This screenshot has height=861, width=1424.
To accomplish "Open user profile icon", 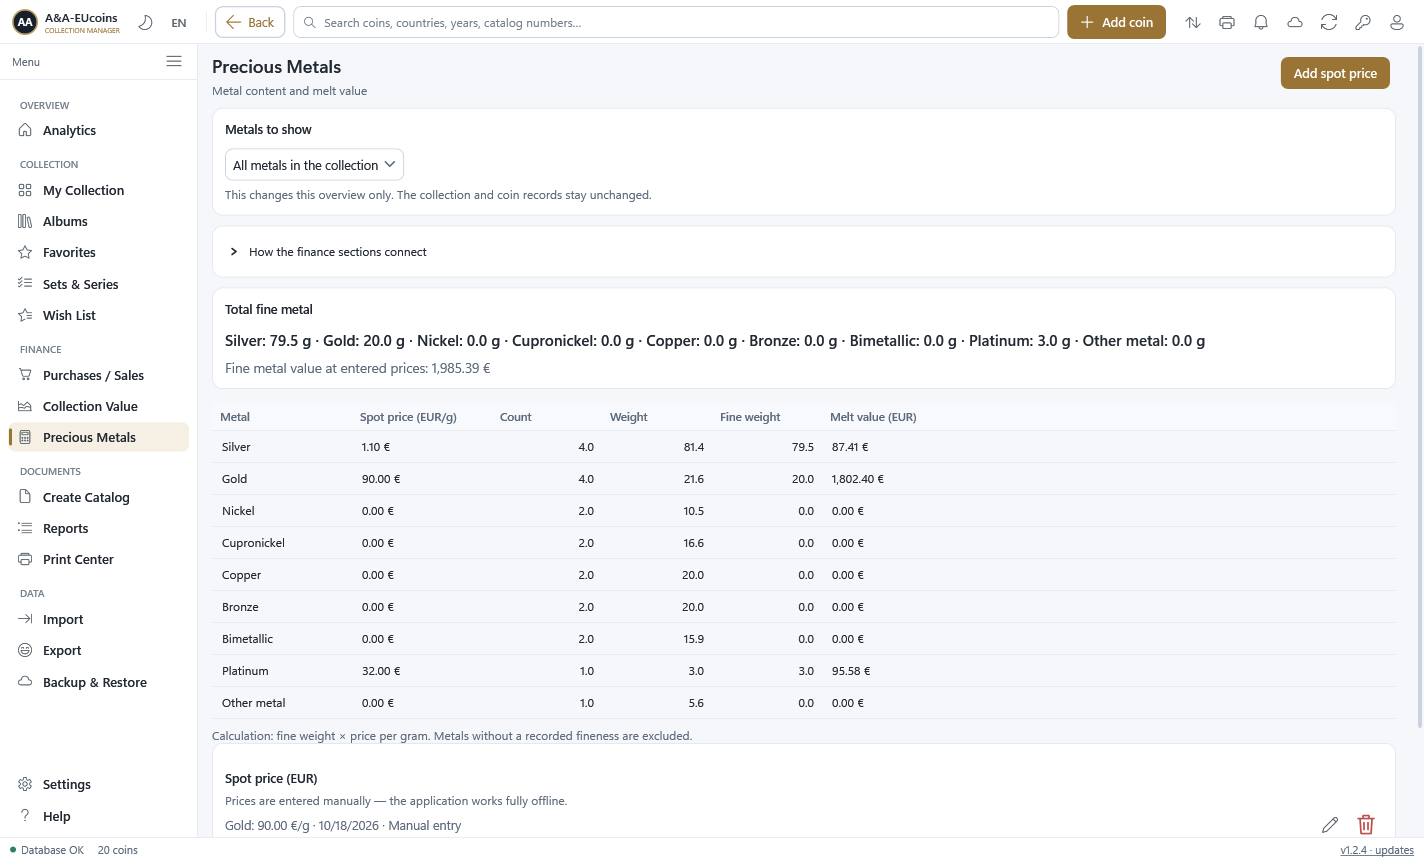I will coord(1397,22).
